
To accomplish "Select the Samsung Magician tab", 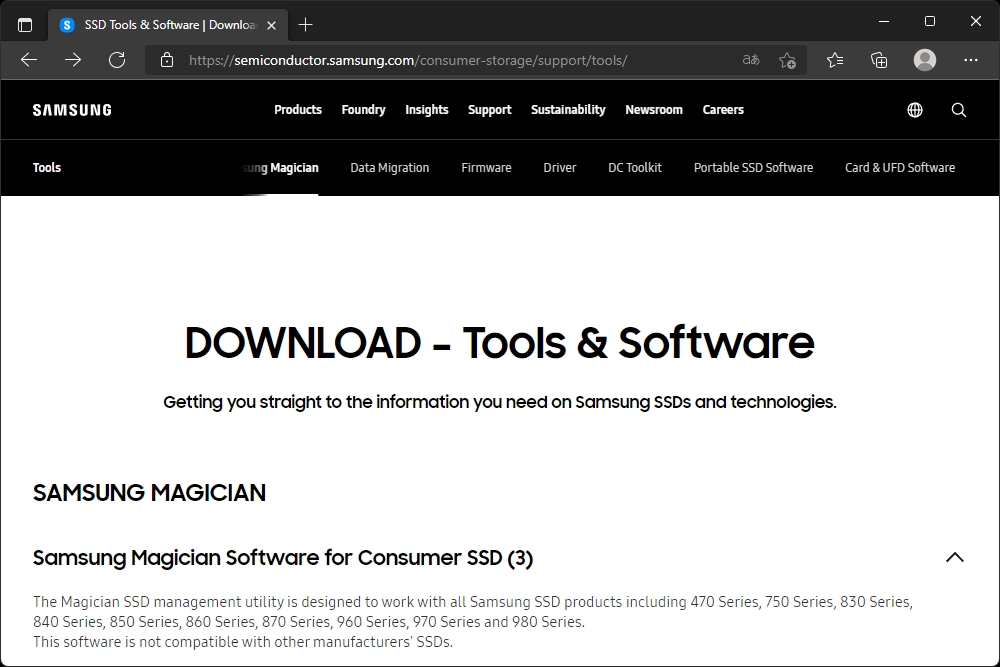I will pos(281,168).
